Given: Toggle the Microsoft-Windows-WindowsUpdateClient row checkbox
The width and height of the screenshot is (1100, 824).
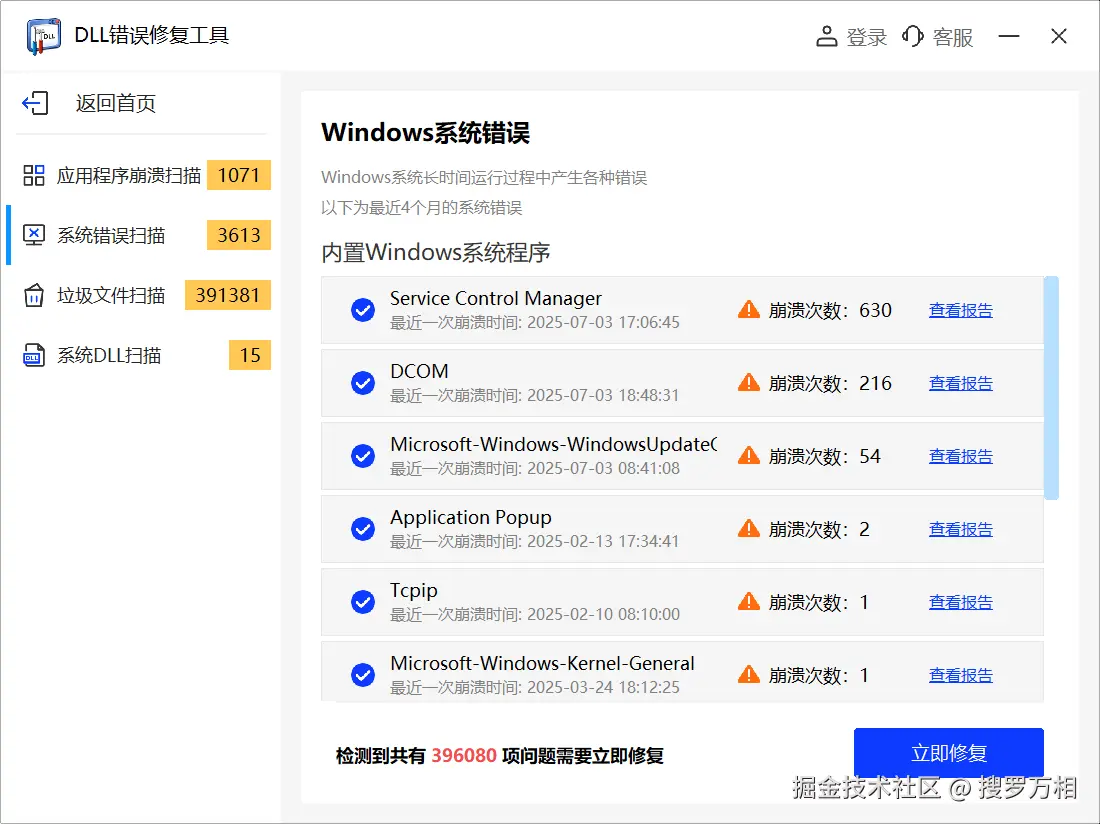Looking at the screenshot, I should click(363, 456).
